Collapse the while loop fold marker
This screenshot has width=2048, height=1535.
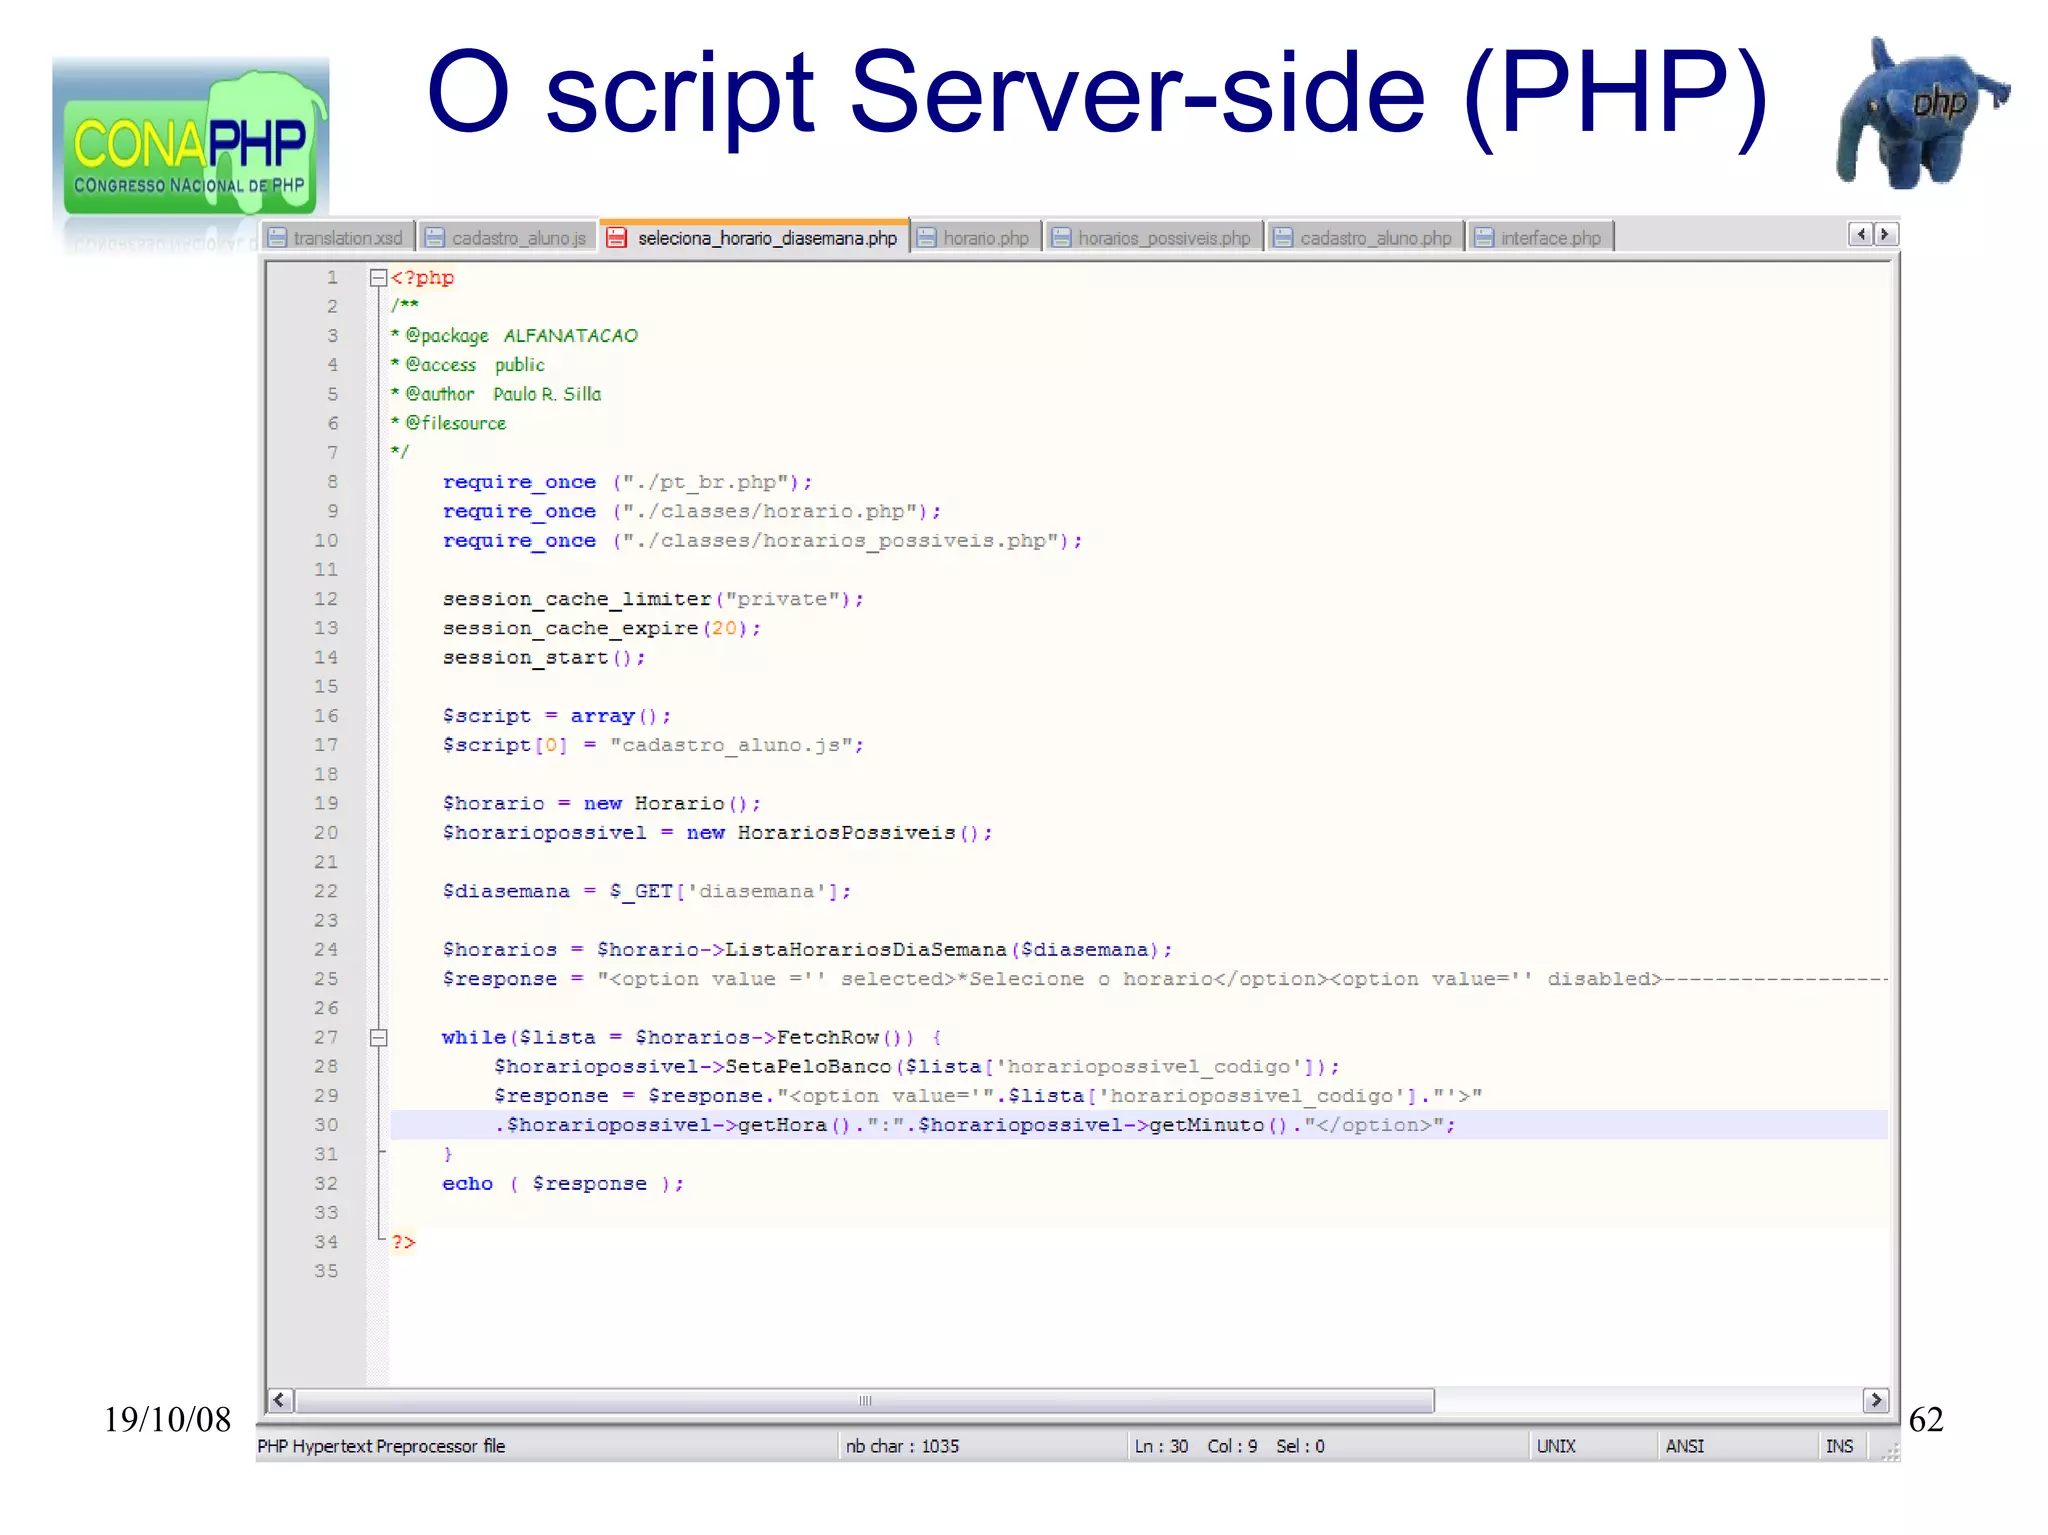coord(378,1038)
